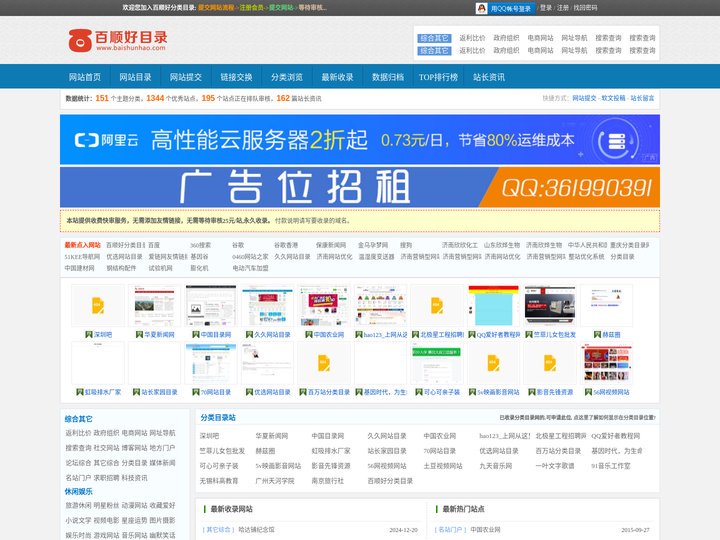The height and width of the screenshot is (540, 720).
Task: Click the 名站门户 tag under 最新热门站点
Action: (x=450, y=529)
